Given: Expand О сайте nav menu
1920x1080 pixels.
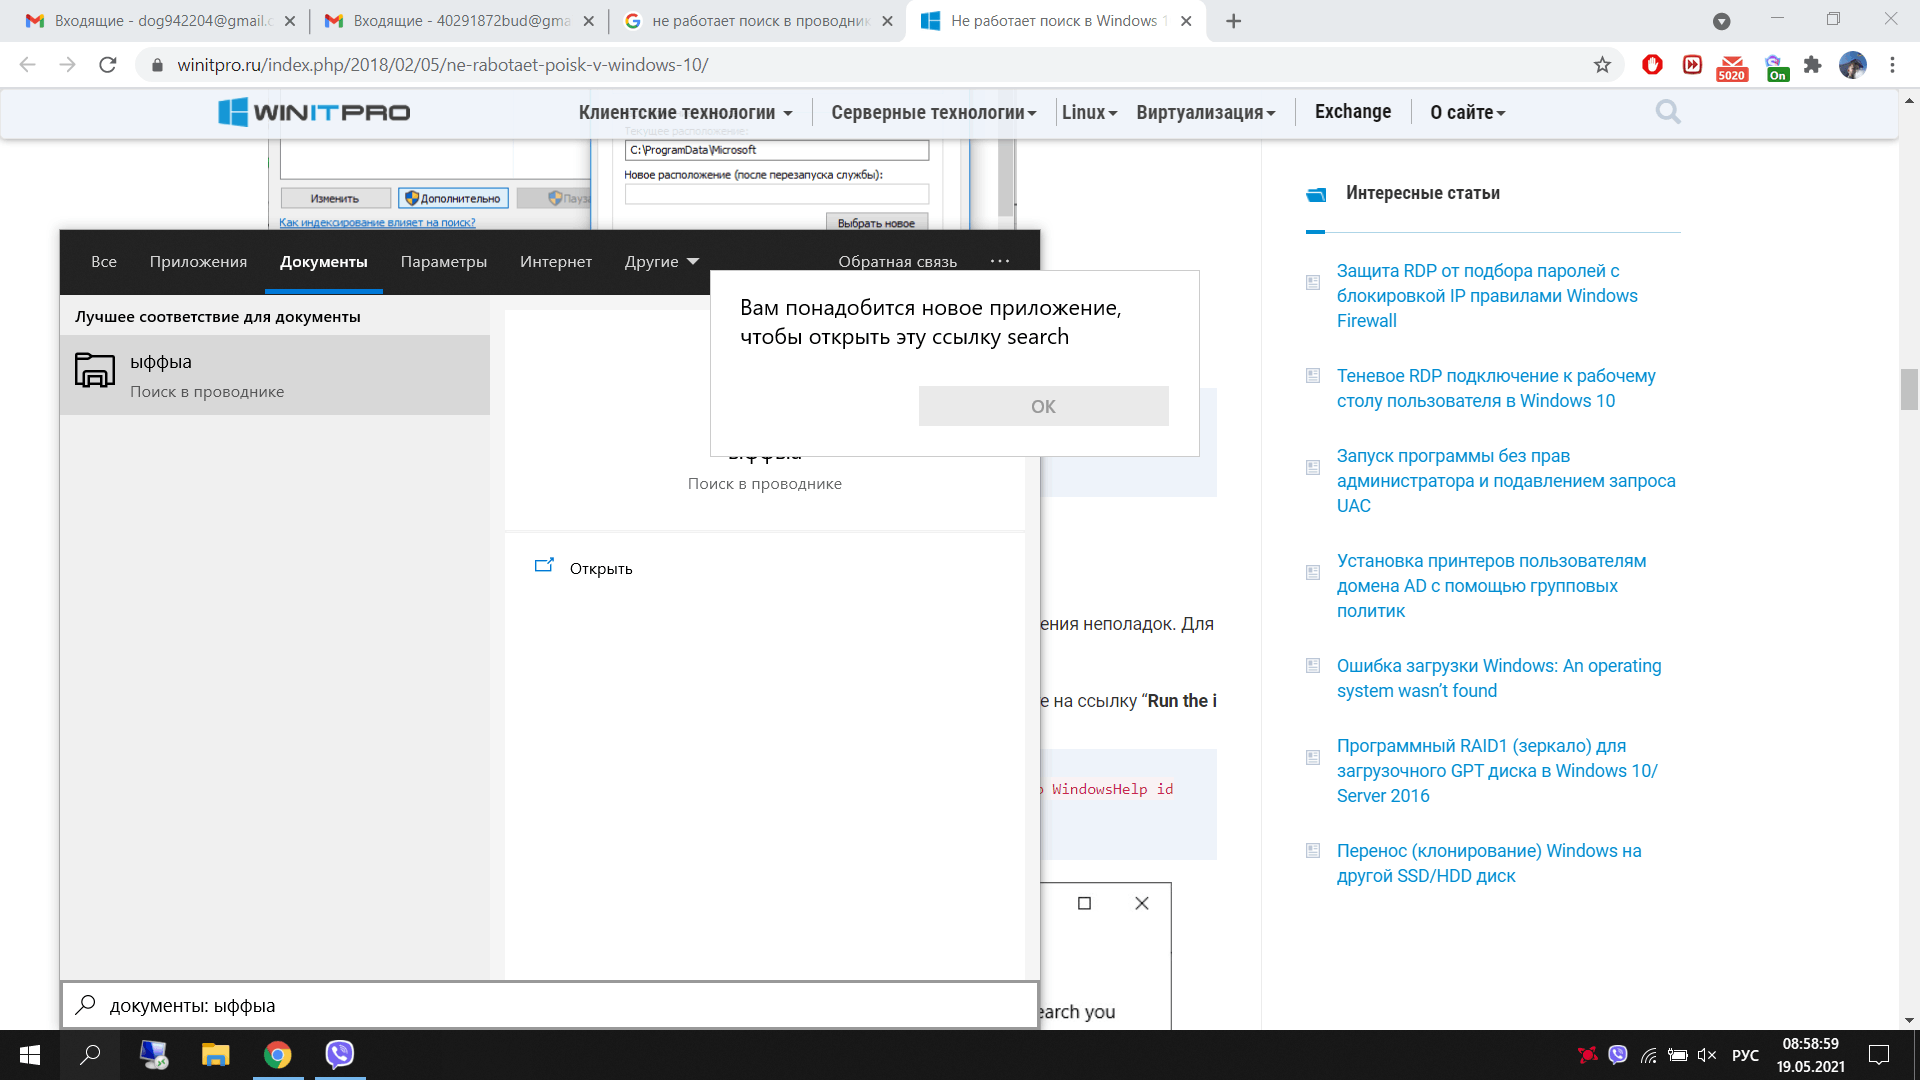Looking at the screenshot, I should tap(1467, 113).
